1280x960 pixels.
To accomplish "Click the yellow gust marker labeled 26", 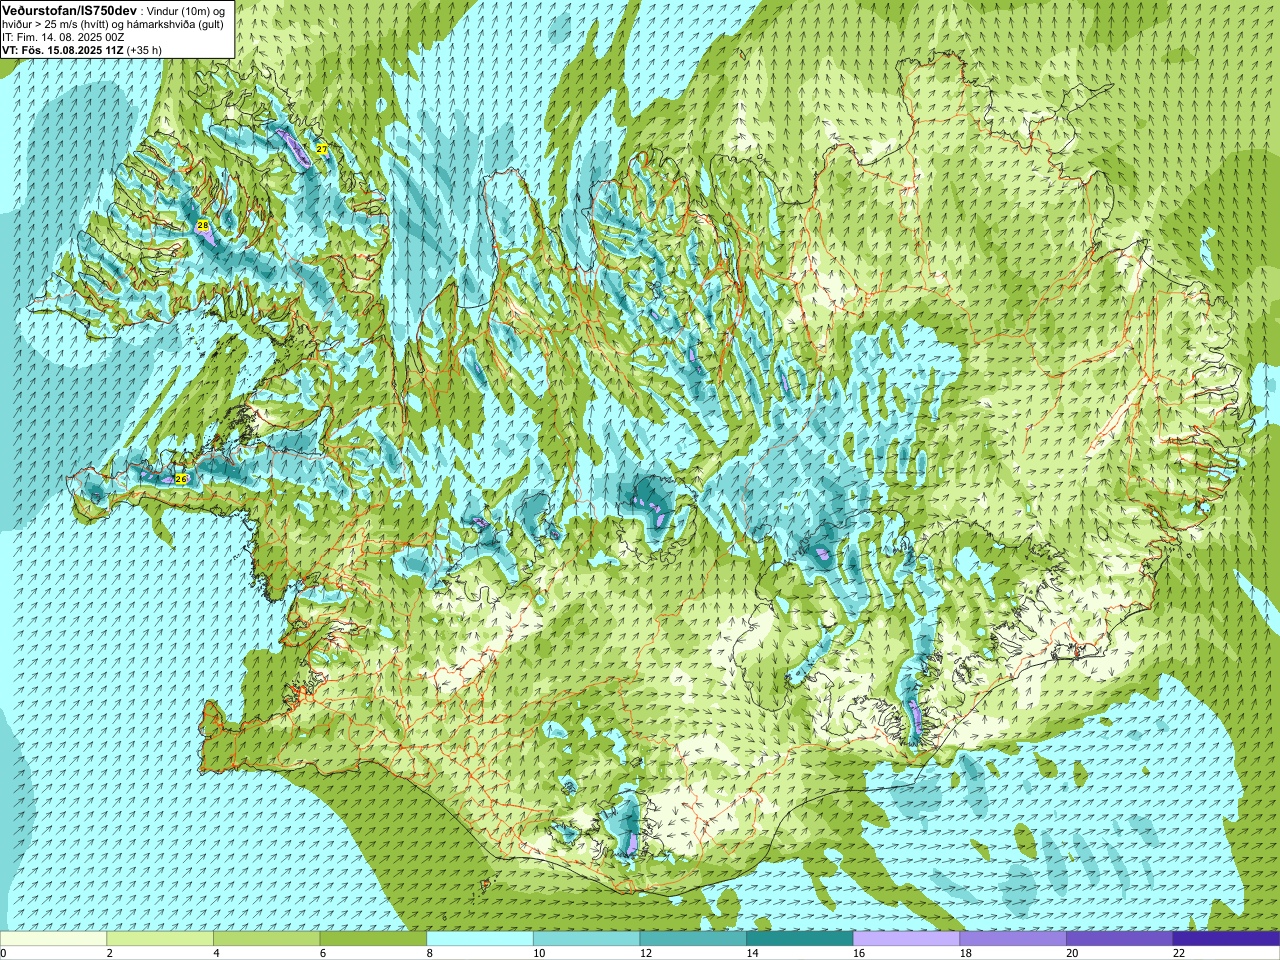I will coord(181,479).
